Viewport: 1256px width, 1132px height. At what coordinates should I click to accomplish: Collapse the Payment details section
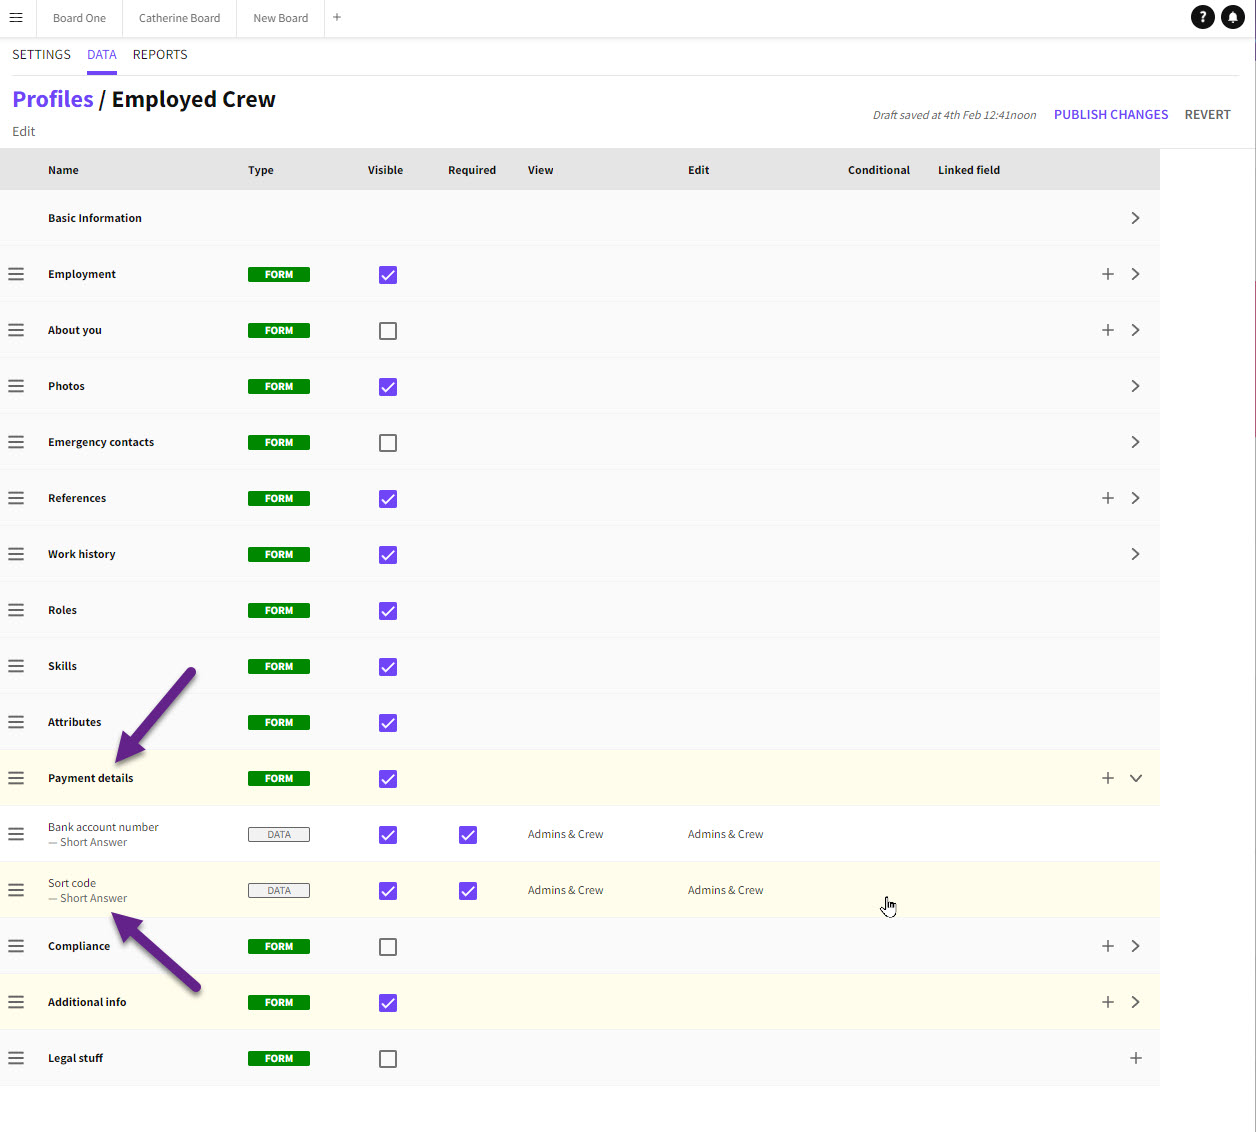[1136, 778]
